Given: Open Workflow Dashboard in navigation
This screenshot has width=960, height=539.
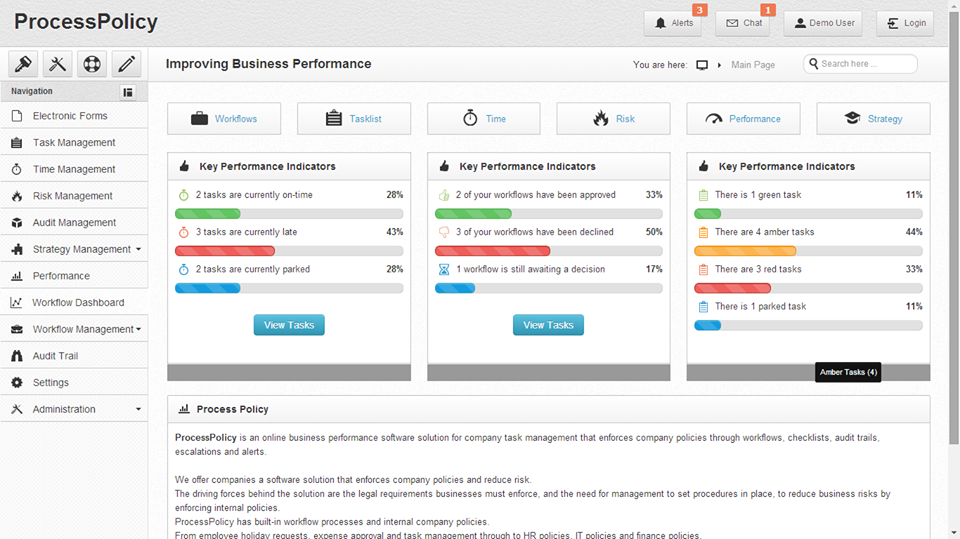Looking at the screenshot, I should 74,303.
